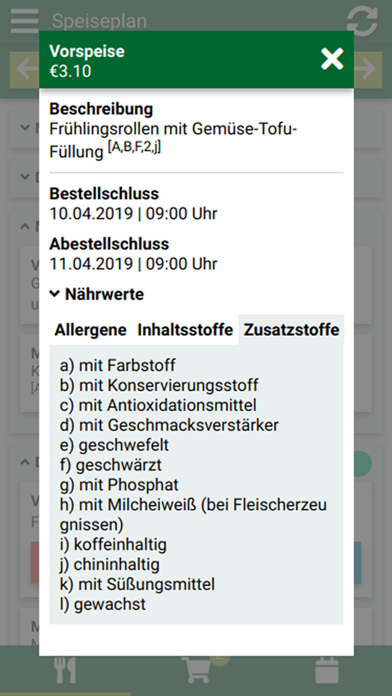Switch to the Inhaltsstoffe tab

pos(185,330)
